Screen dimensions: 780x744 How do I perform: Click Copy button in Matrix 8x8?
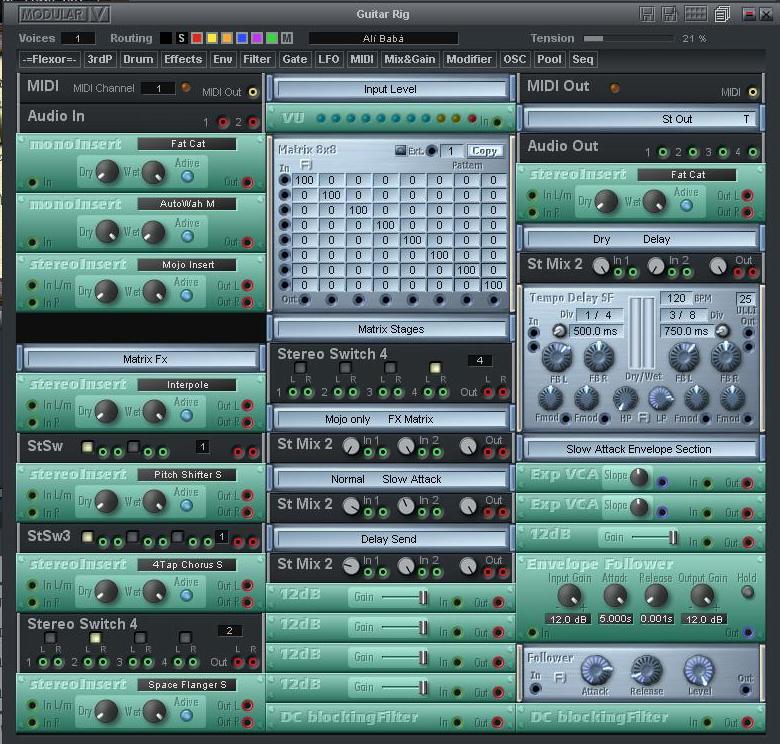pyautogui.click(x=484, y=151)
